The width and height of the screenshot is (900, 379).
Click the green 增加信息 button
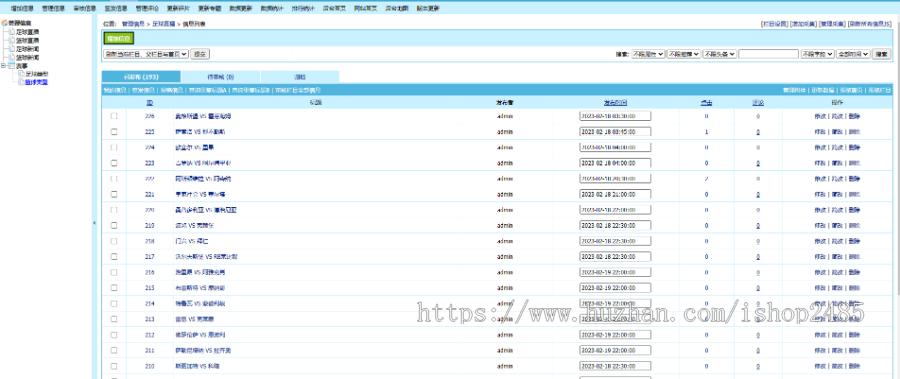(x=118, y=38)
